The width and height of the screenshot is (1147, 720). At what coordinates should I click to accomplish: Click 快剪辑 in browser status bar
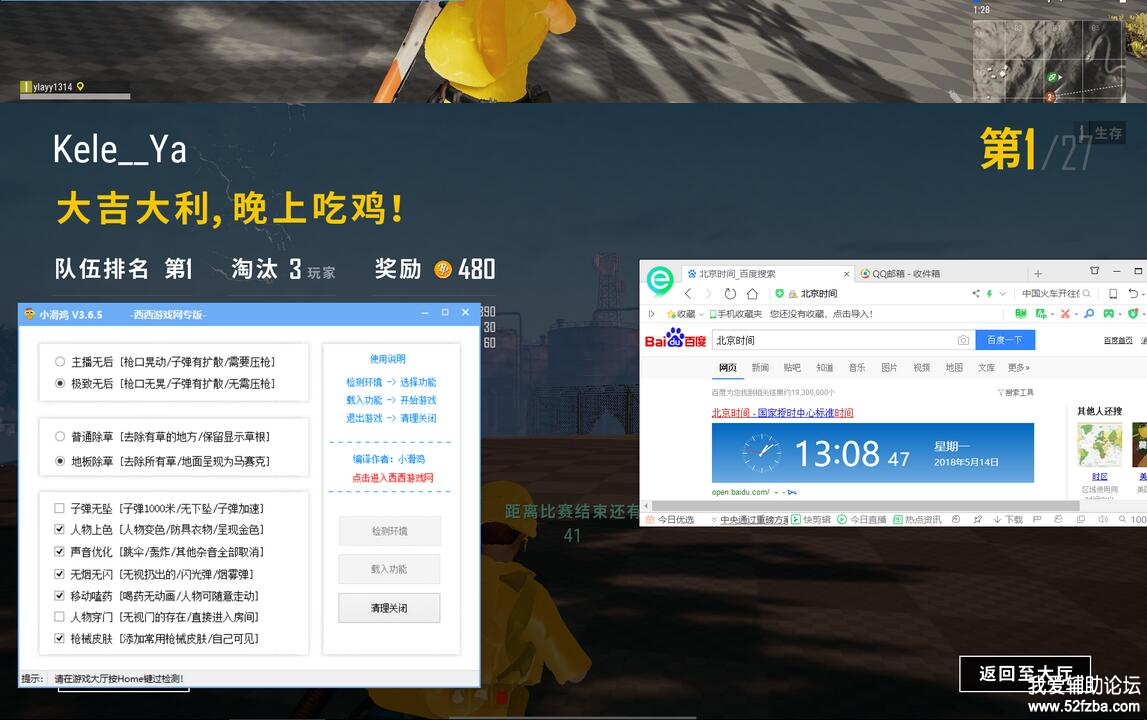pyautogui.click(x=811, y=520)
